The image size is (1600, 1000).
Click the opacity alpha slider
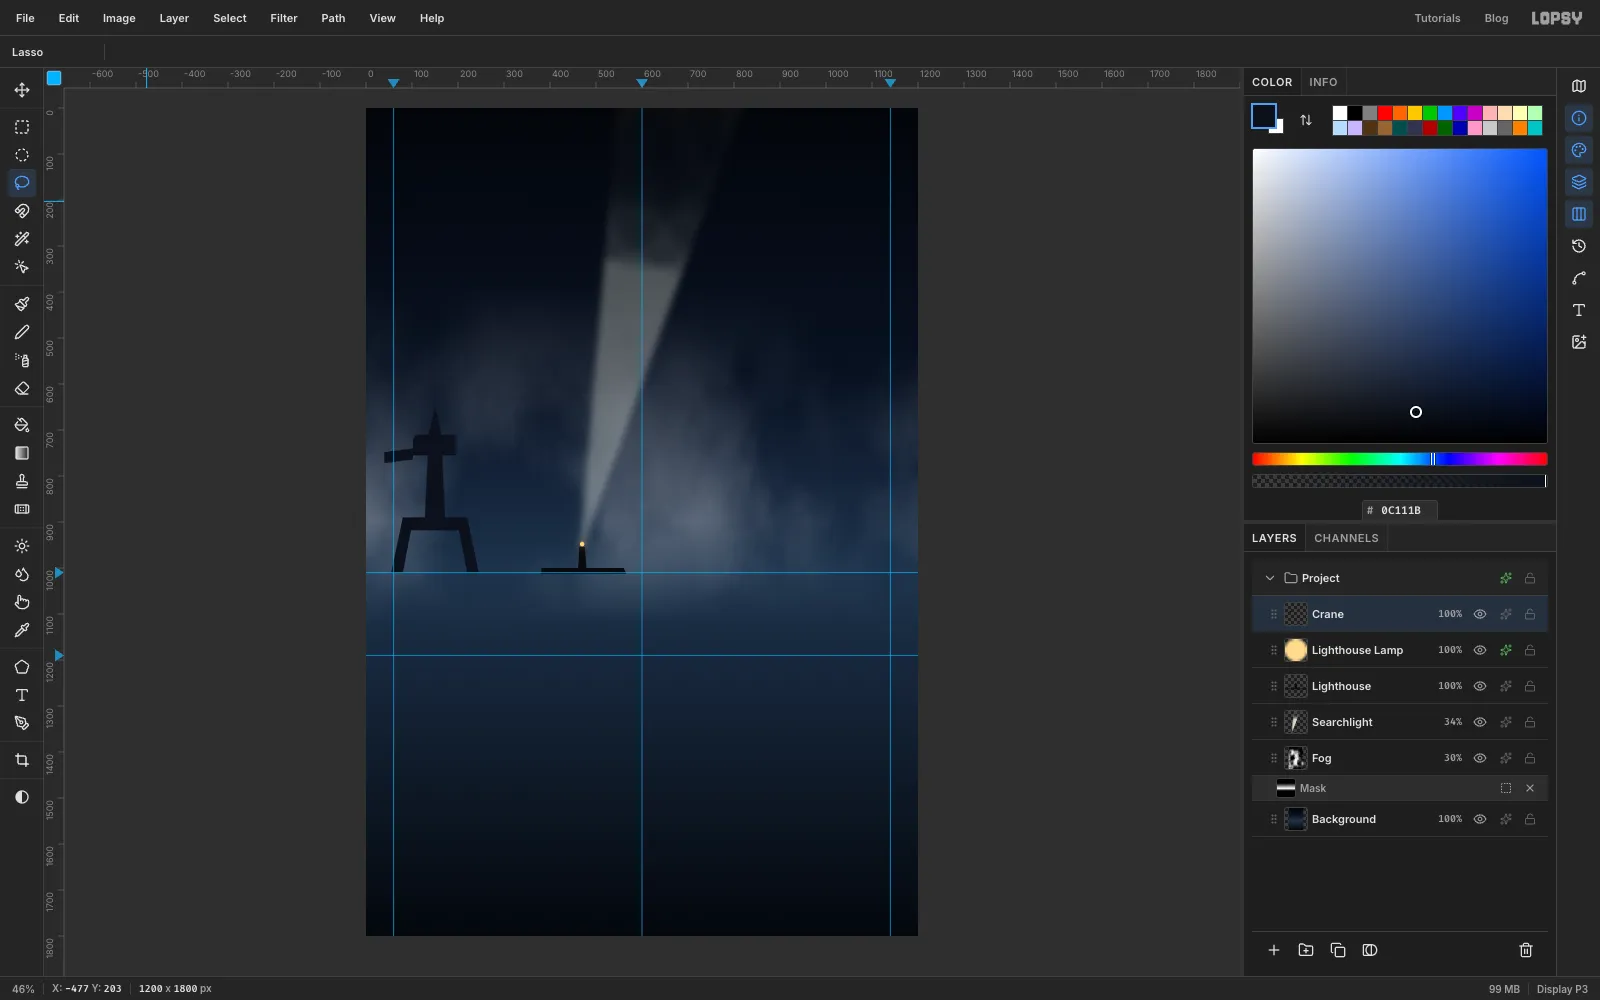(x=1400, y=481)
